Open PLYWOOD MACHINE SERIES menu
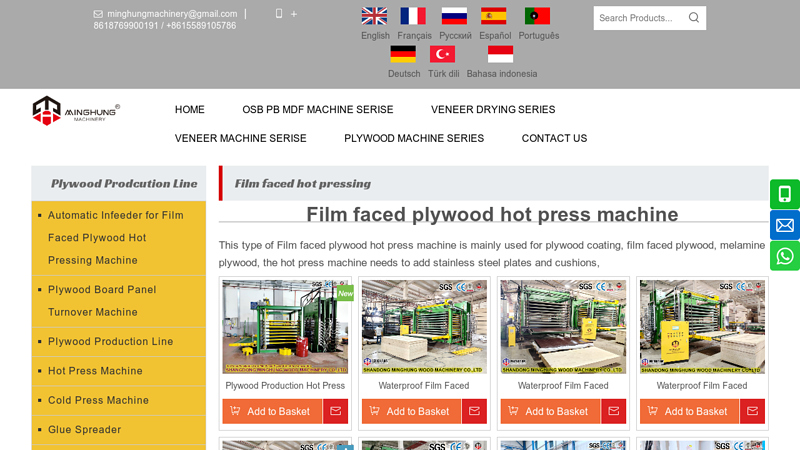 click(414, 138)
